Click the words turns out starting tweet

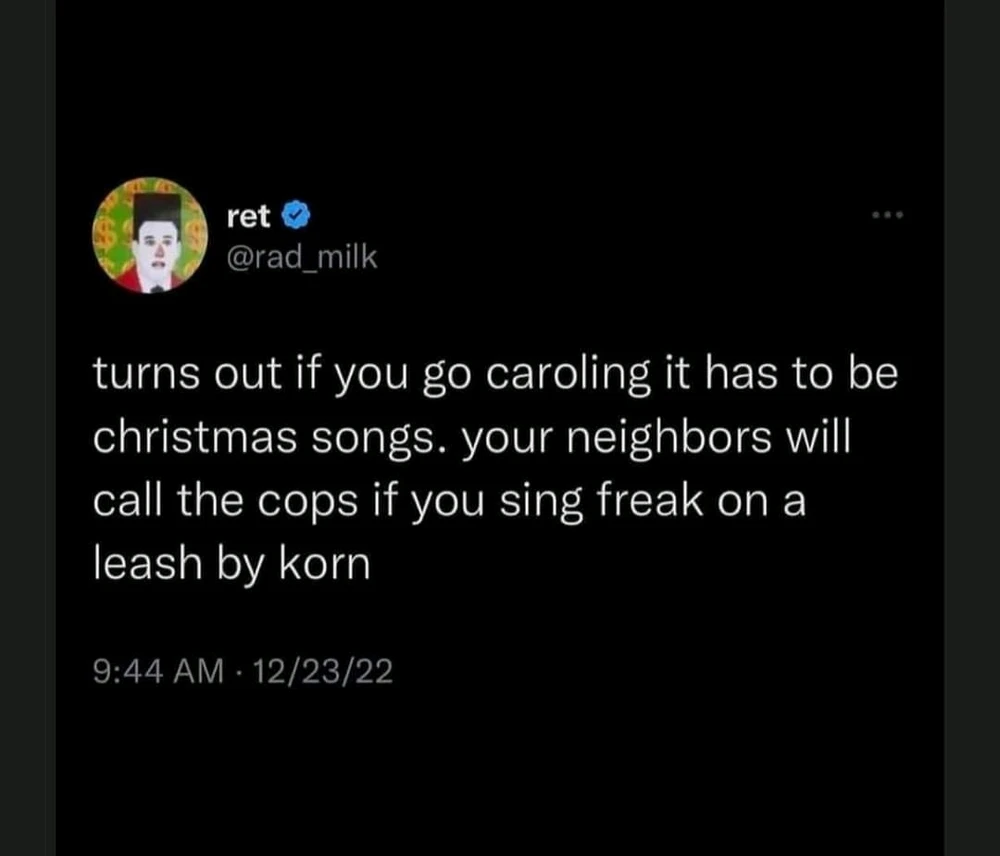click(x=187, y=374)
